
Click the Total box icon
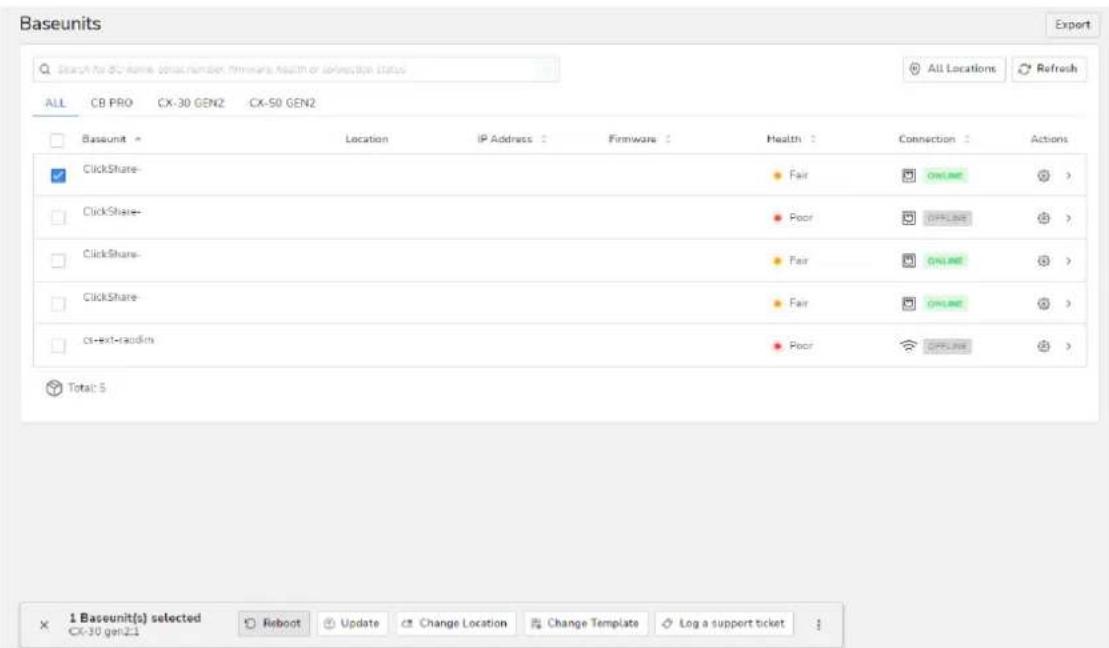pos(54,388)
